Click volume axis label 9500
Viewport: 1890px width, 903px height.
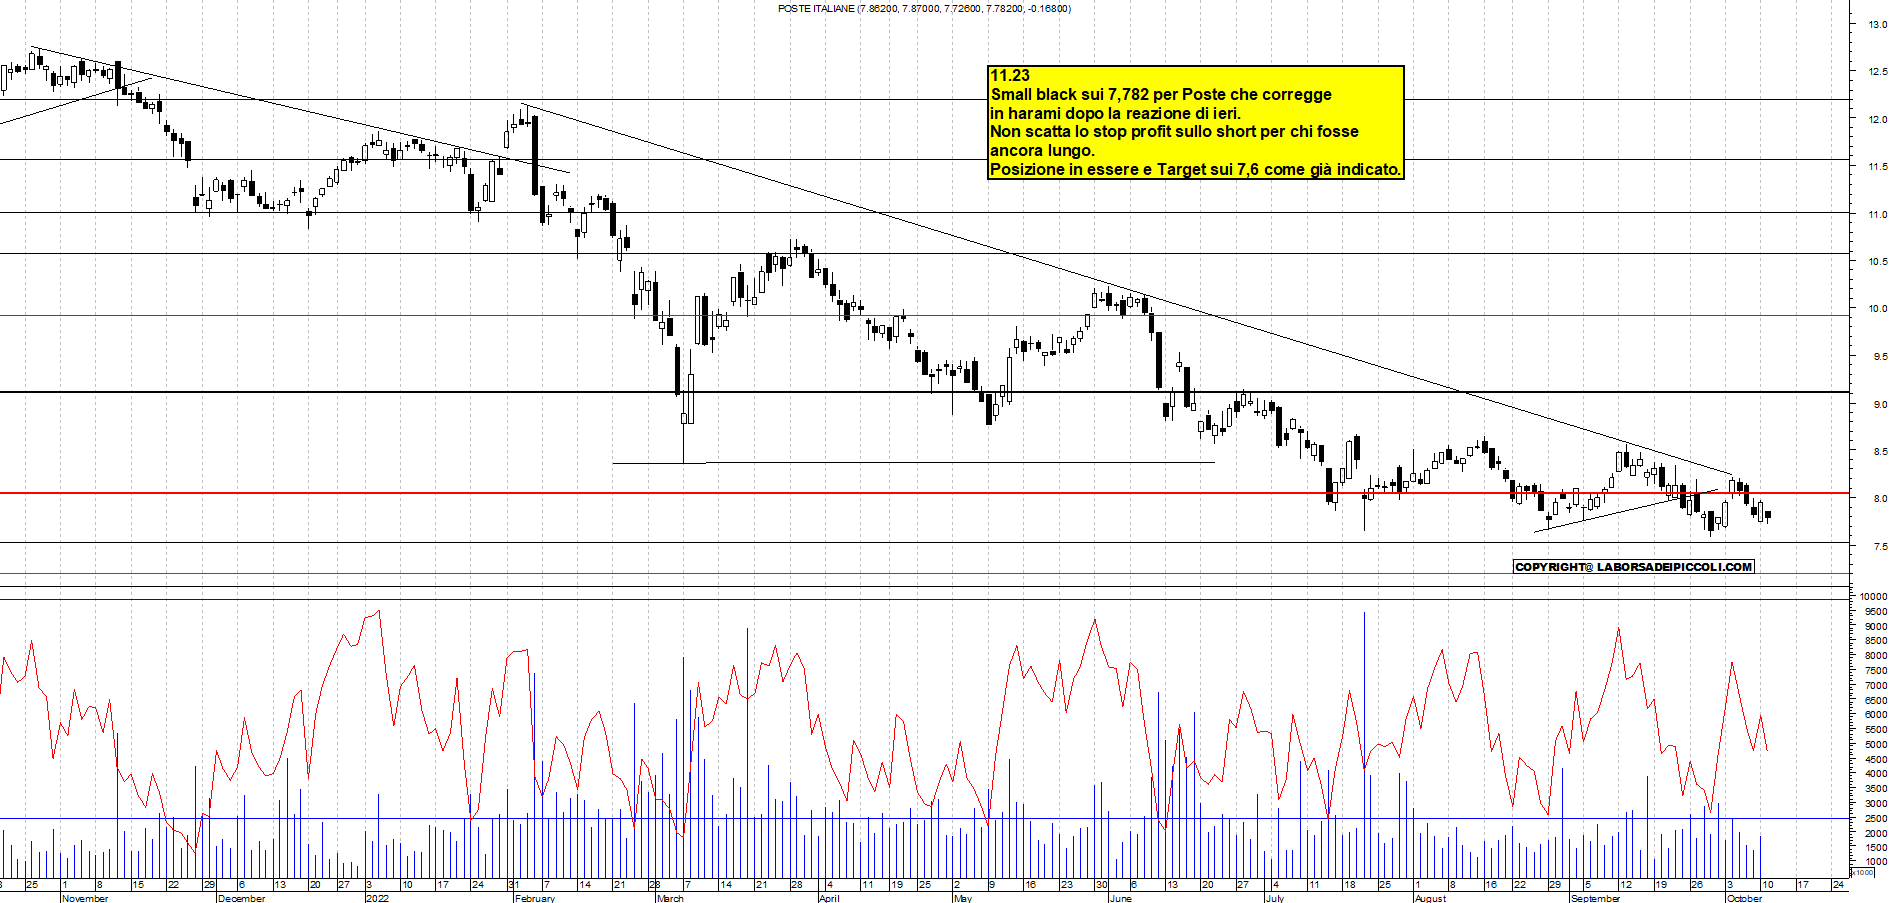point(1876,611)
